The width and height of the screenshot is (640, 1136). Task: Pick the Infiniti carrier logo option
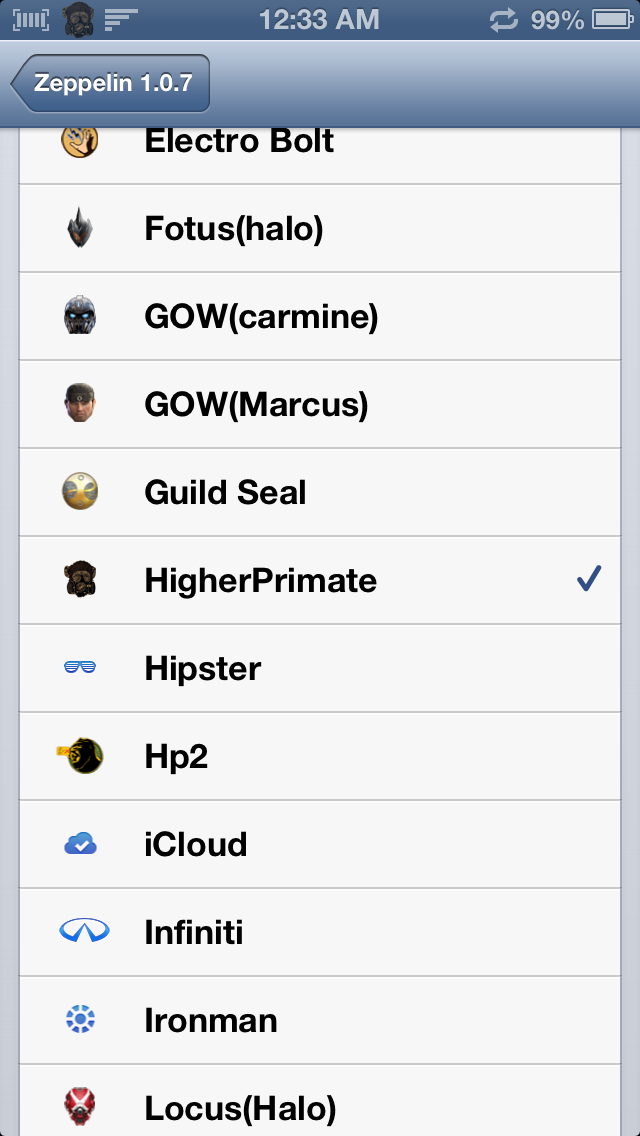click(x=320, y=932)
